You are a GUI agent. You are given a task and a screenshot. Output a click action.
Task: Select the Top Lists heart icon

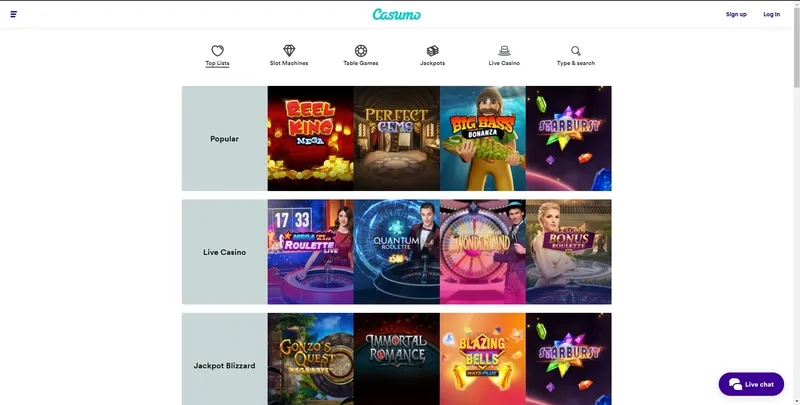point(217,50)
